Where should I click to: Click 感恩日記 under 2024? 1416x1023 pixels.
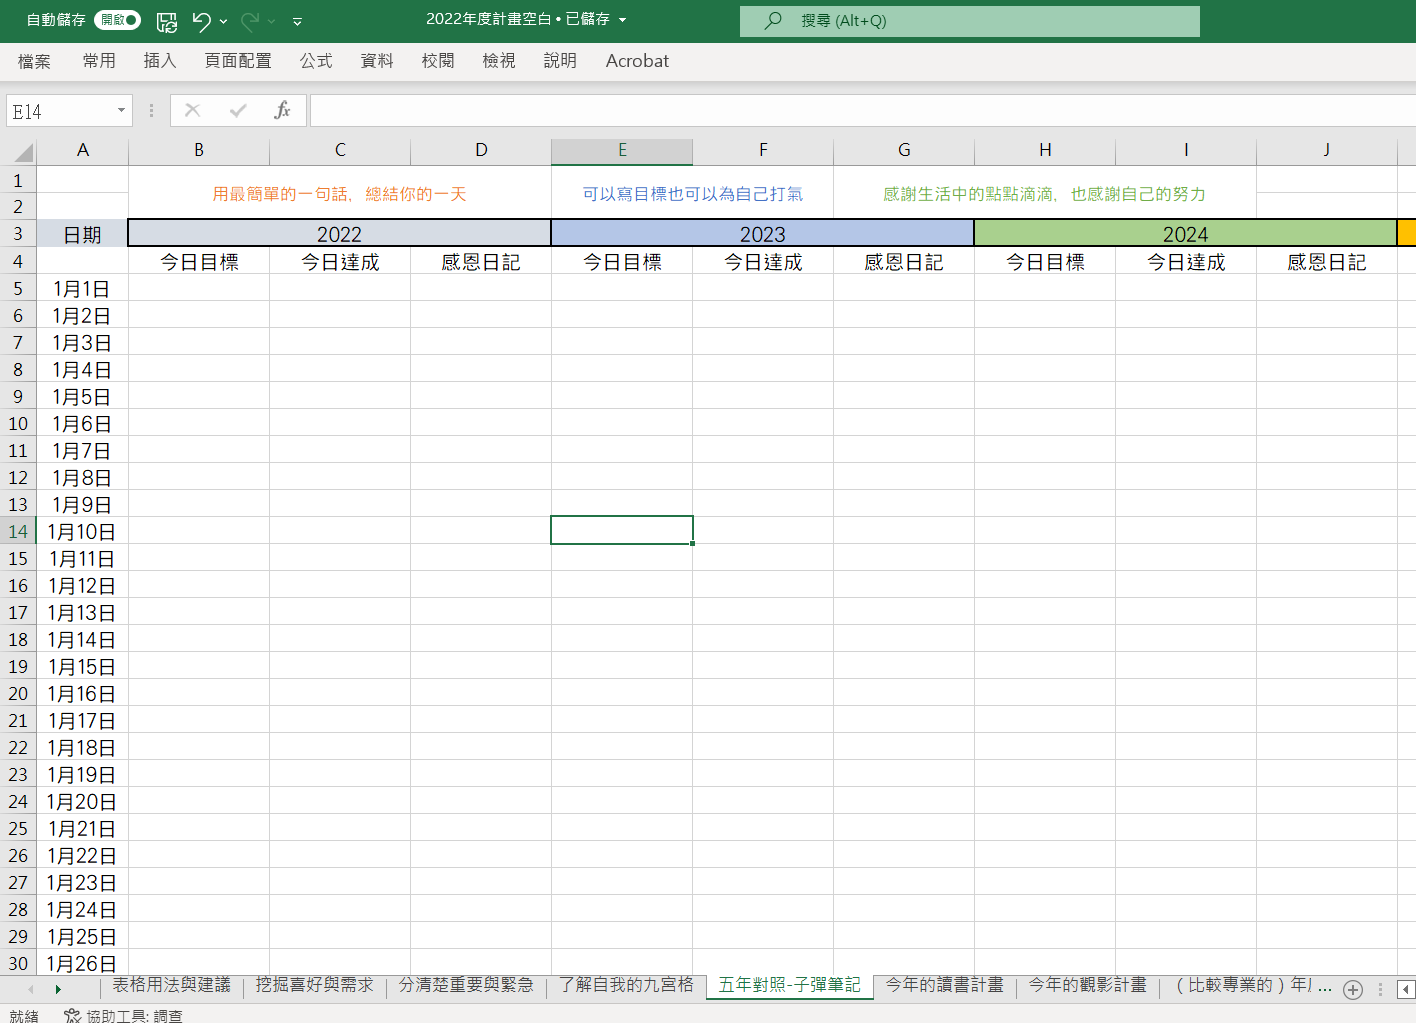pyautogui.click(x=1327, y=262)
